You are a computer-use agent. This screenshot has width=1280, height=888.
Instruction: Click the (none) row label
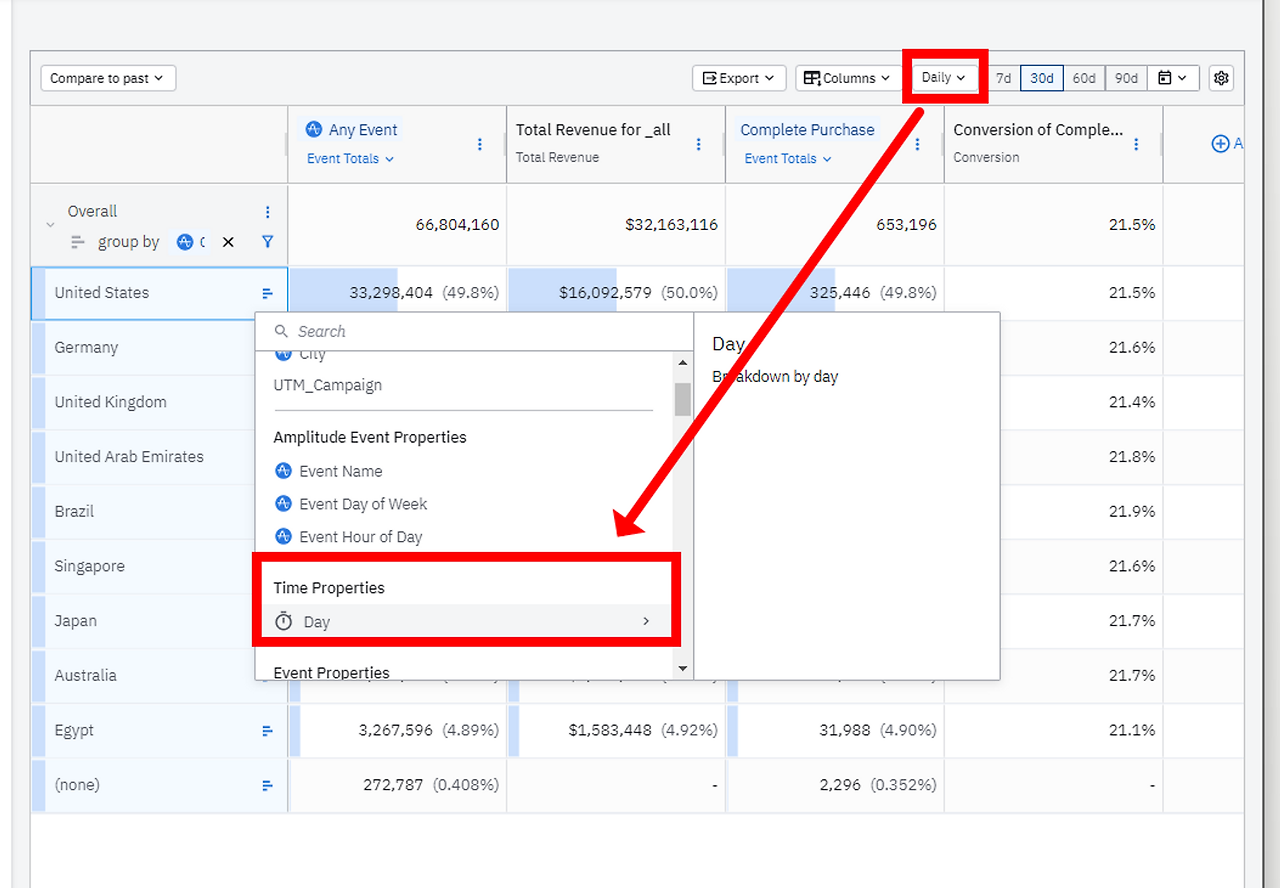[77, 786]
